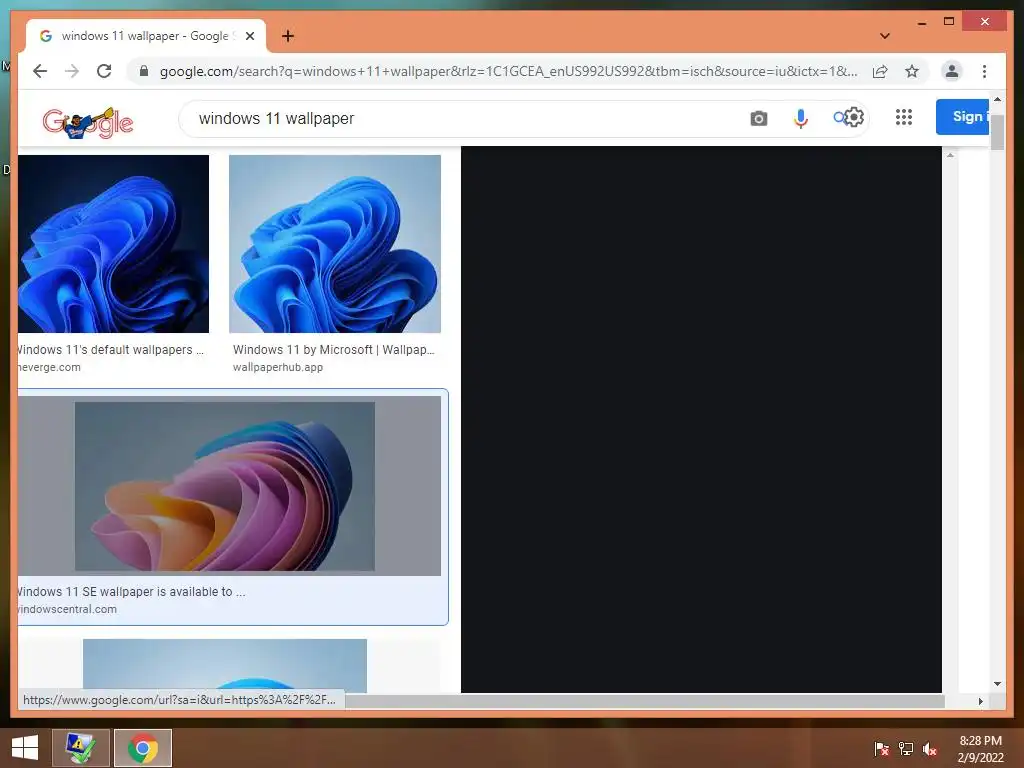Open a new tab with the plus button
This screenshot has width=1024, height=768.
288,36
